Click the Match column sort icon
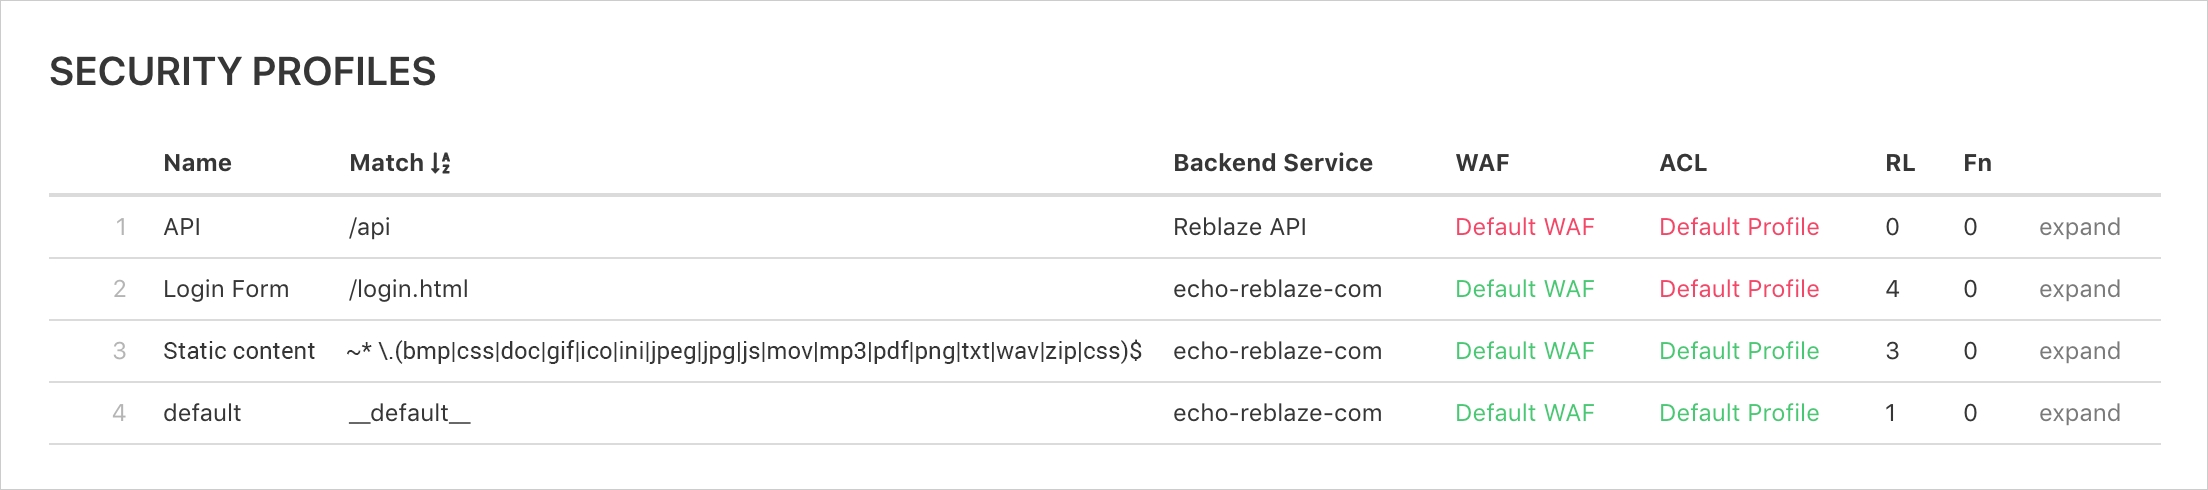 pyautogui.click(x=441, y=163)
